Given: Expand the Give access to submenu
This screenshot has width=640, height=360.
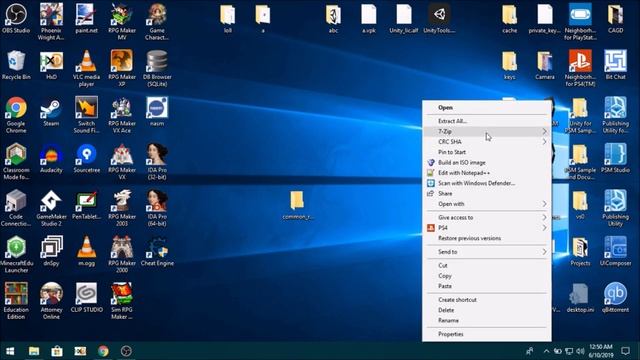Looking at the screenshot, I should [x=487, y=218].
